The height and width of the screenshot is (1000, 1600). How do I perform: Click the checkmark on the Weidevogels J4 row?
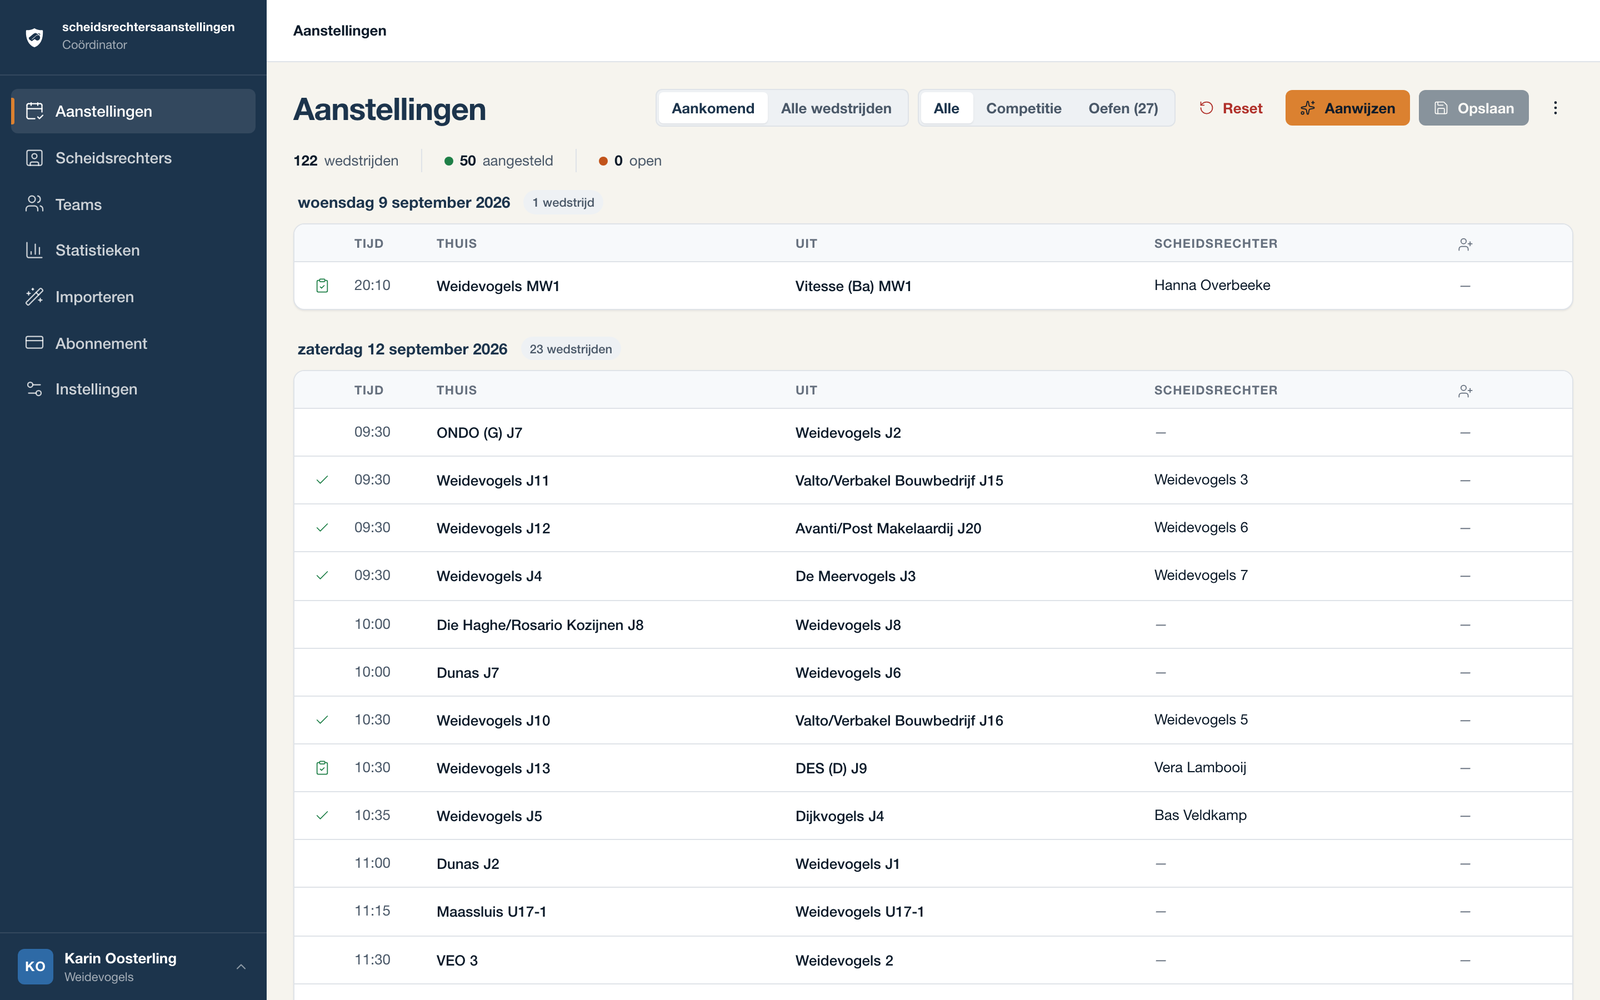pos(322,576)
